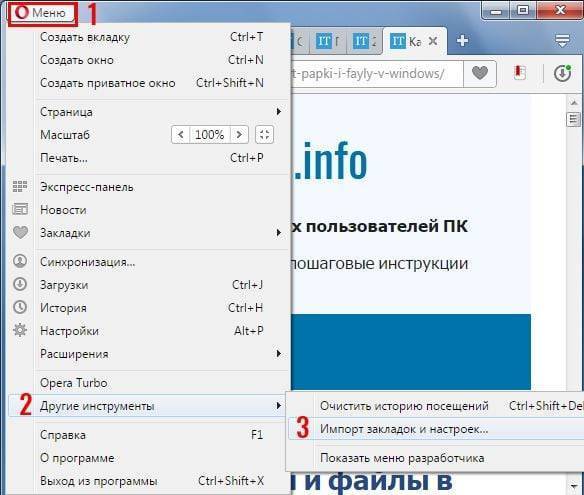Choose Выход из программы
The image size is (584, 495).
[x=162, y=481]
